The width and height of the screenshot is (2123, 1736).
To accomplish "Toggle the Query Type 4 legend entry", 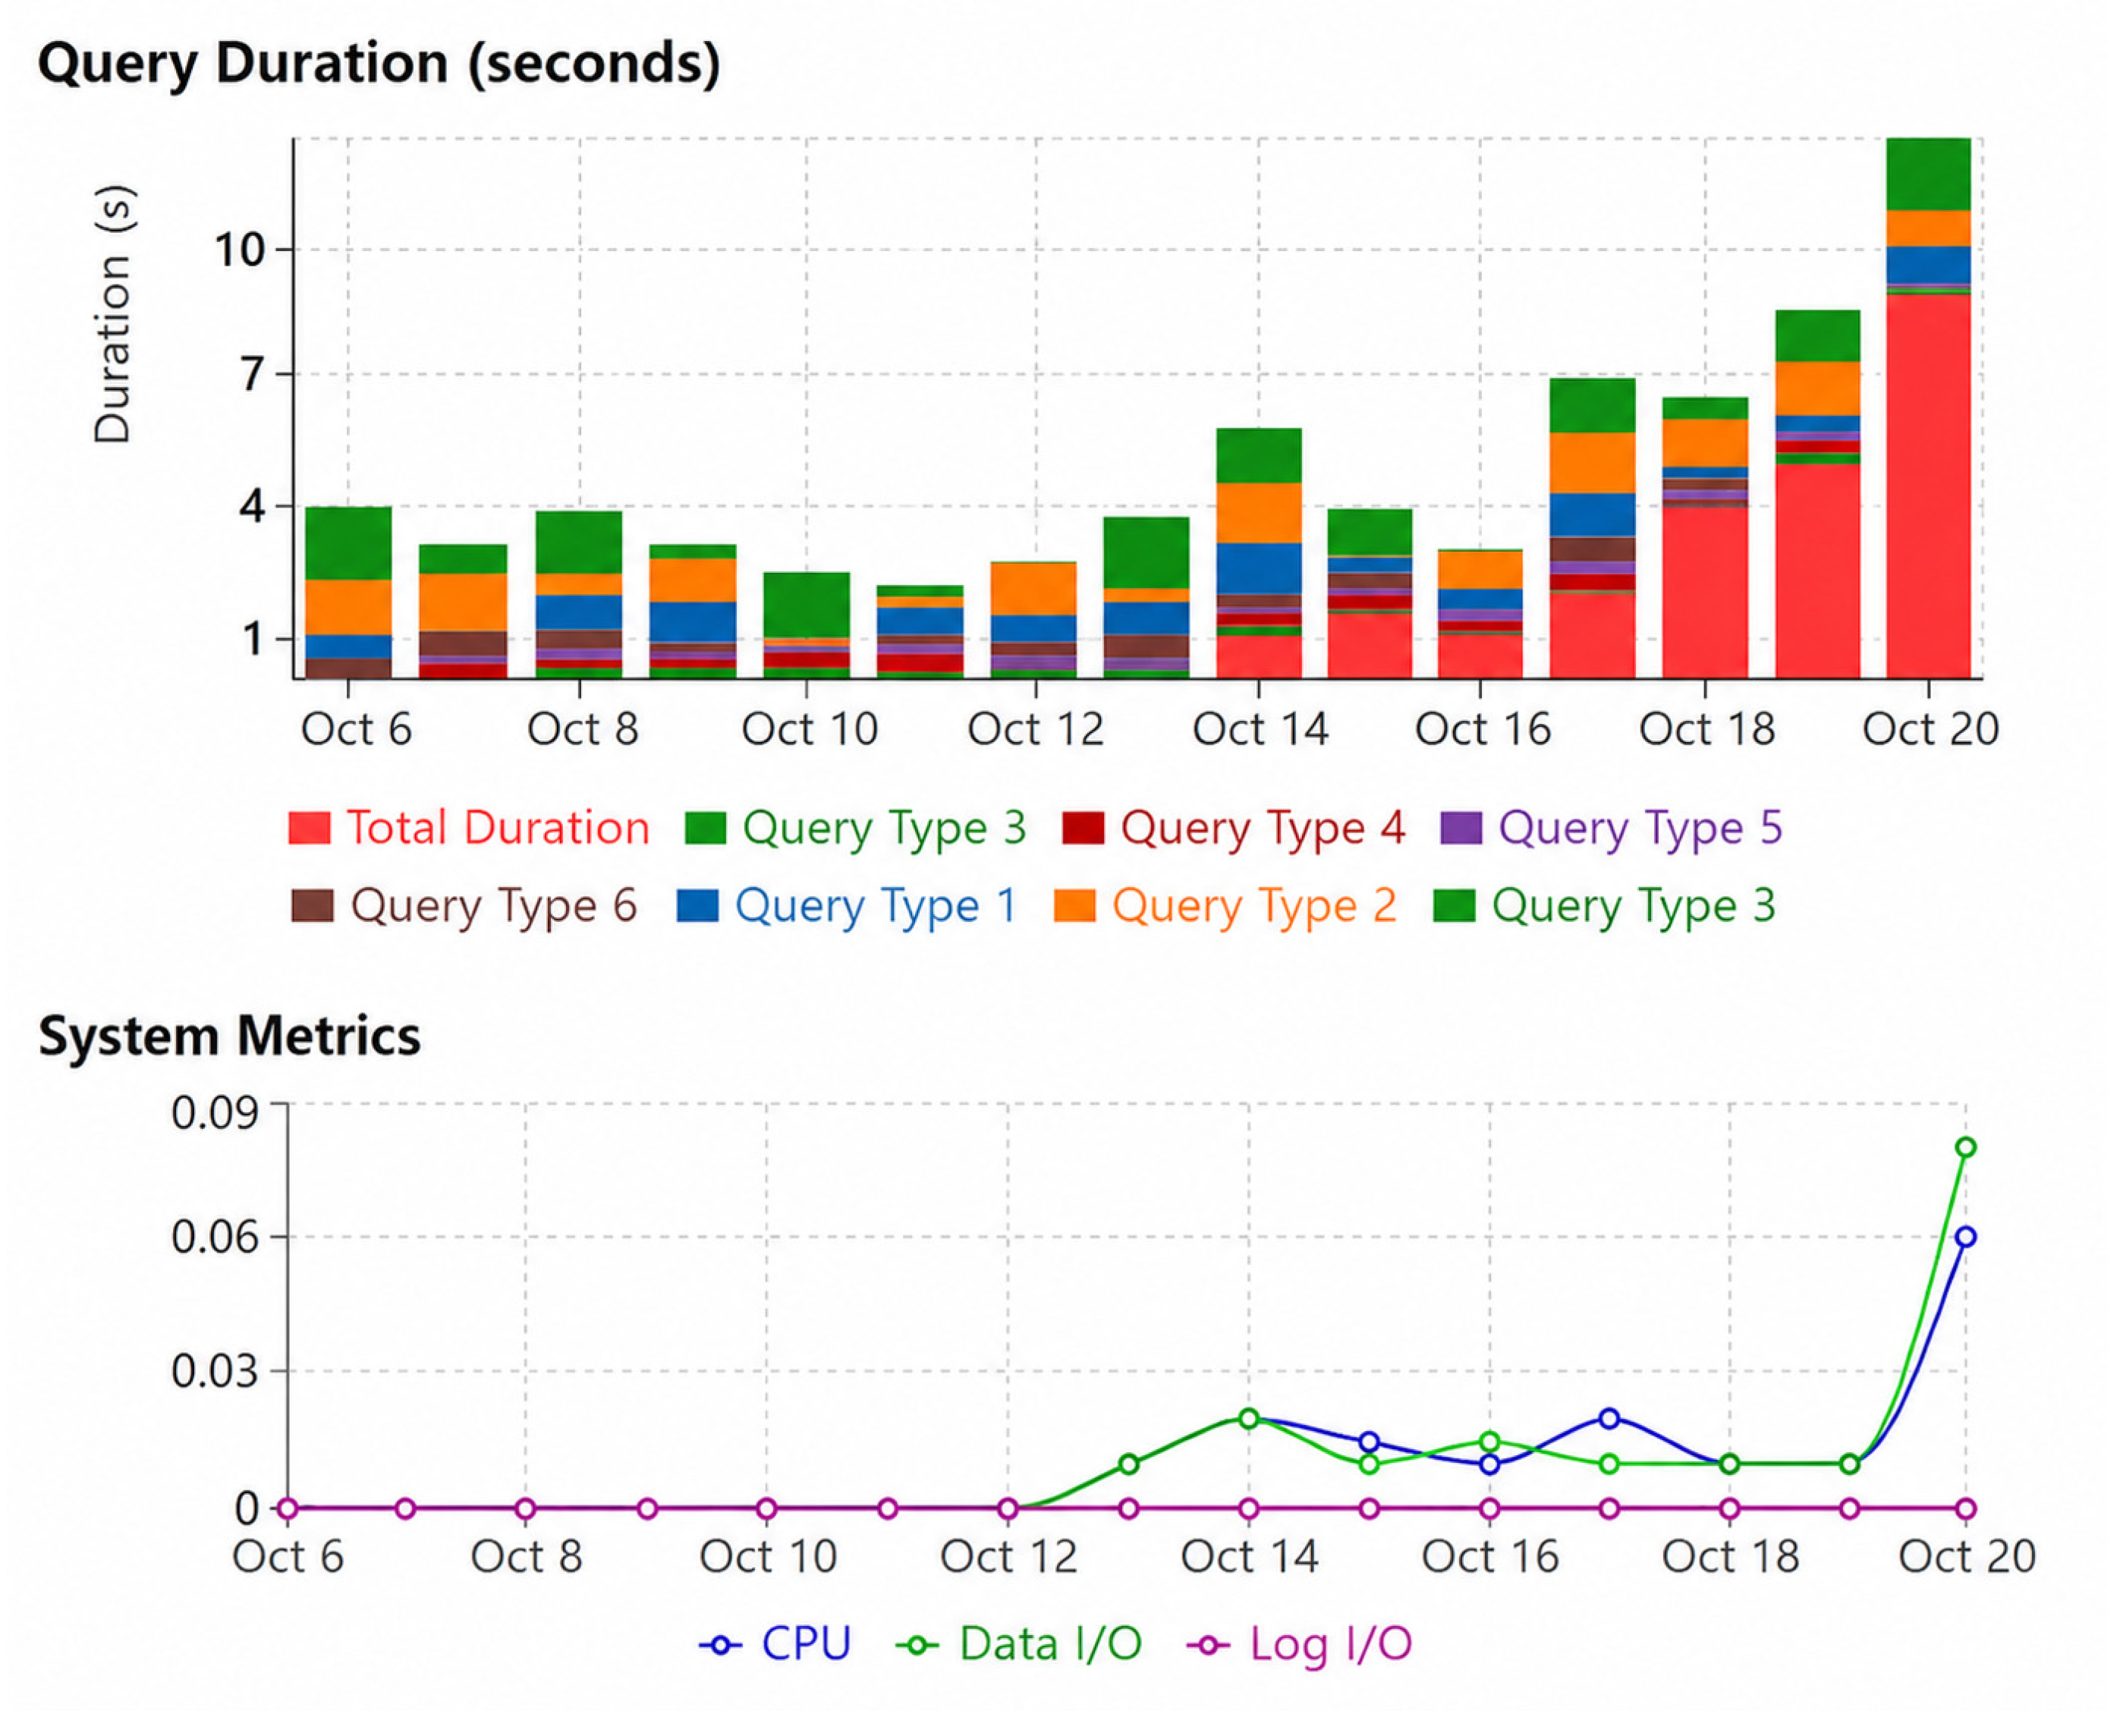I will (x=1234, y=828).
